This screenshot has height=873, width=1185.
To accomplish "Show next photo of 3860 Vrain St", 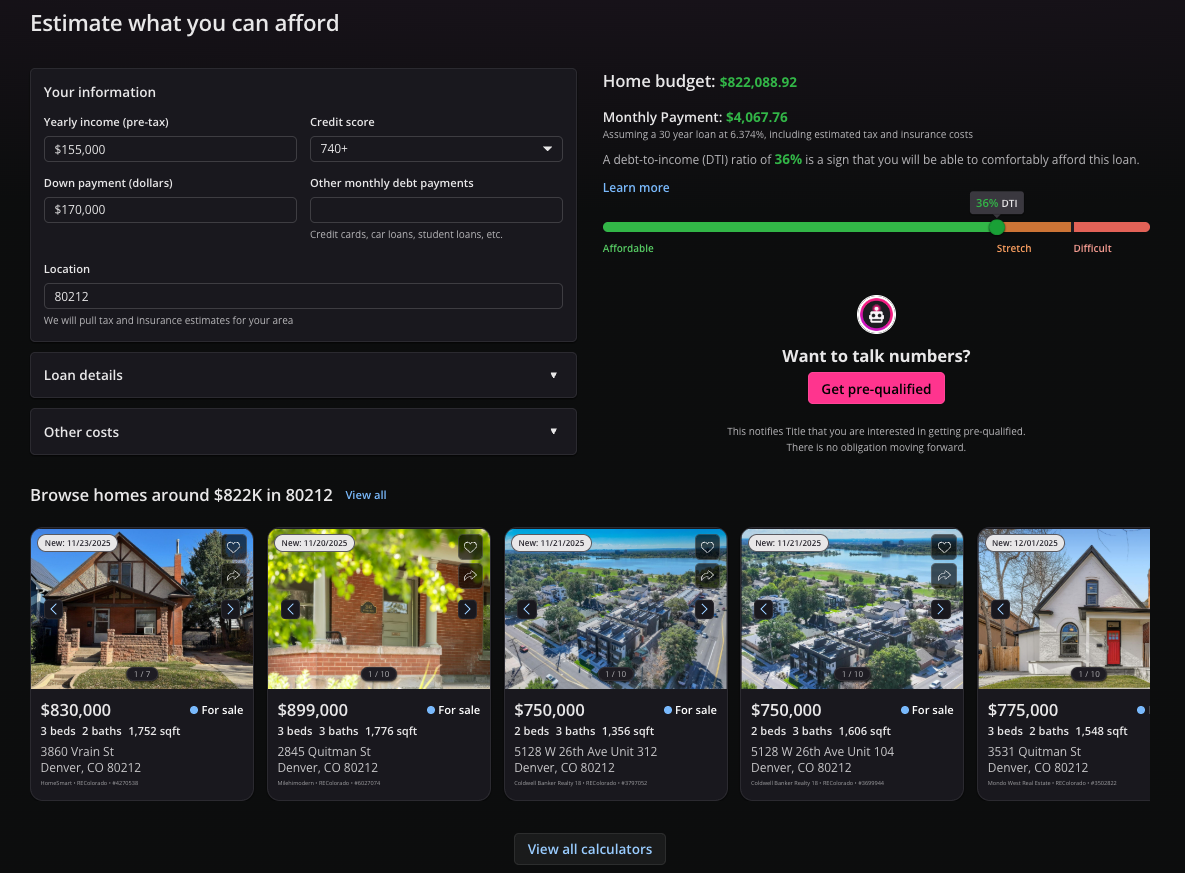I will (x=231, y=609).
